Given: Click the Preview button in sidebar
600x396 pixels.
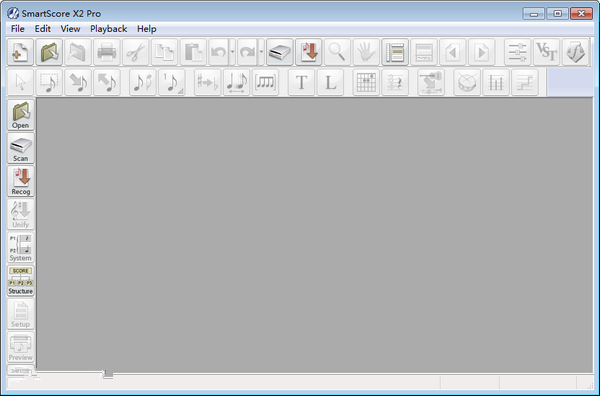Looking at the screenshot, I should click(21, 347).
